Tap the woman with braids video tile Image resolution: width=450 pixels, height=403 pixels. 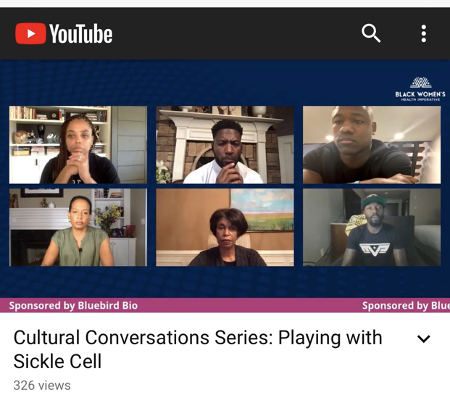click(78, 145)
